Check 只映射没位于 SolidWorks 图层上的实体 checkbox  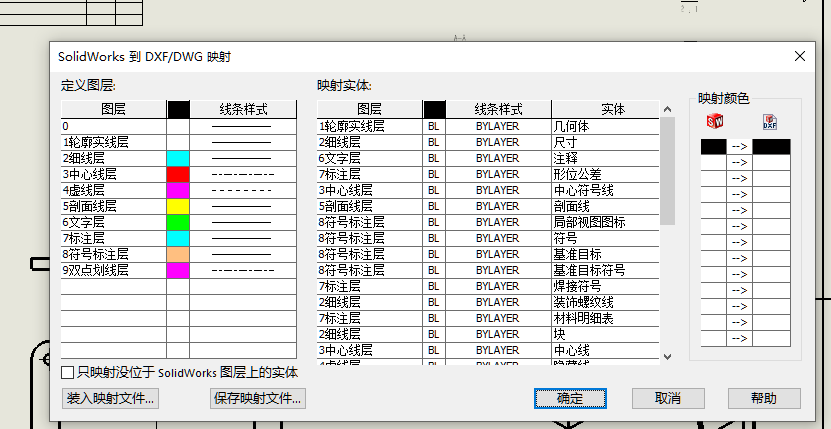click(67, 373)
